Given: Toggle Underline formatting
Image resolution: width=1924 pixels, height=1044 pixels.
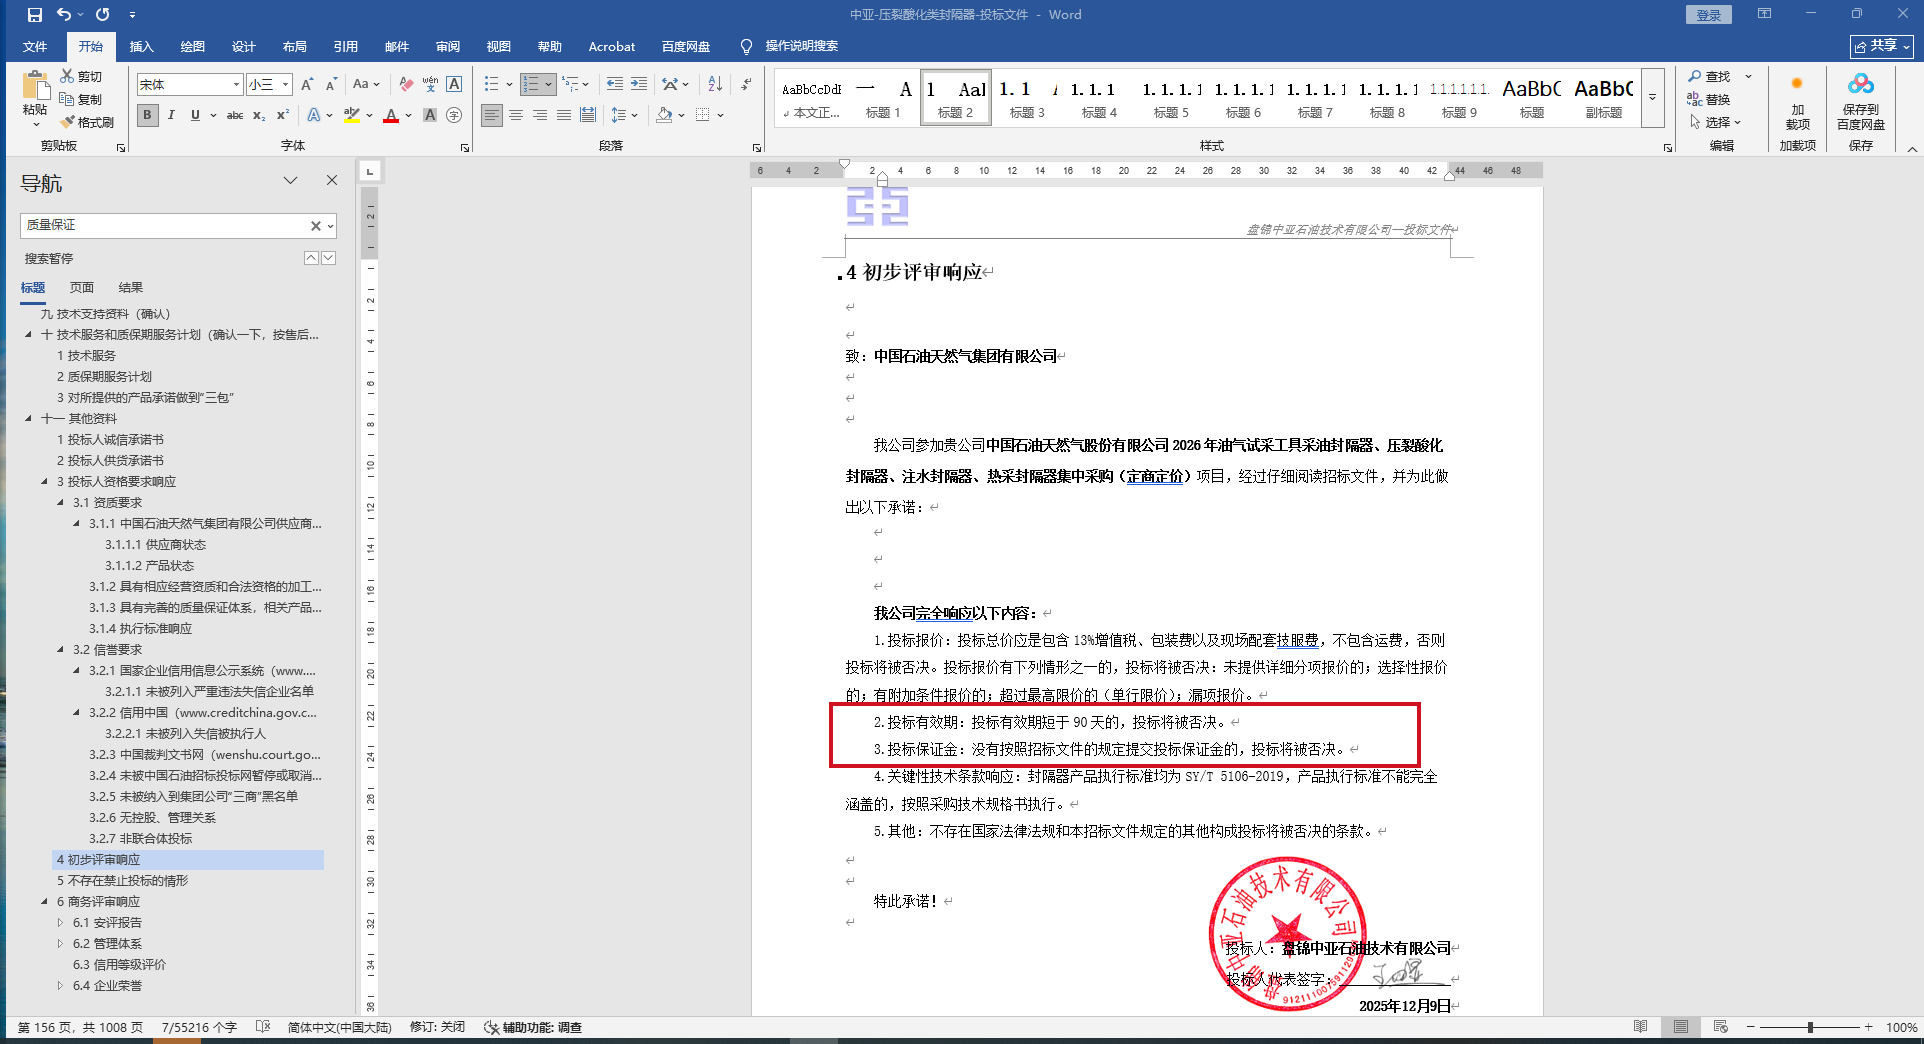Looking at the screenshot, I should click(195, 115).
